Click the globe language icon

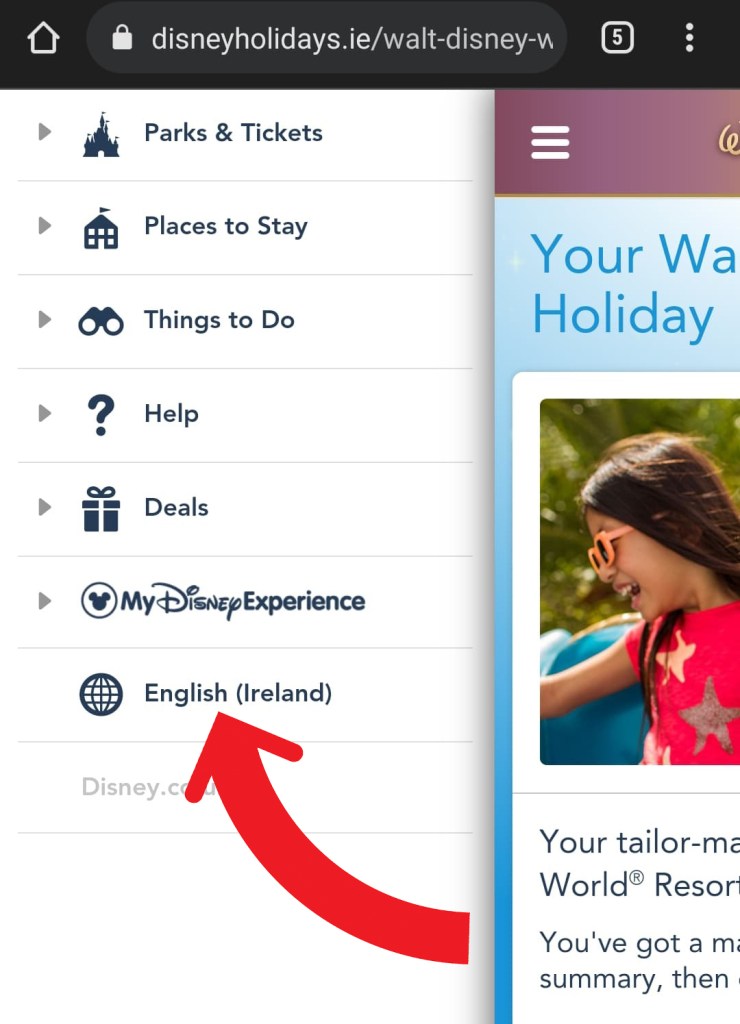[101, 694]
